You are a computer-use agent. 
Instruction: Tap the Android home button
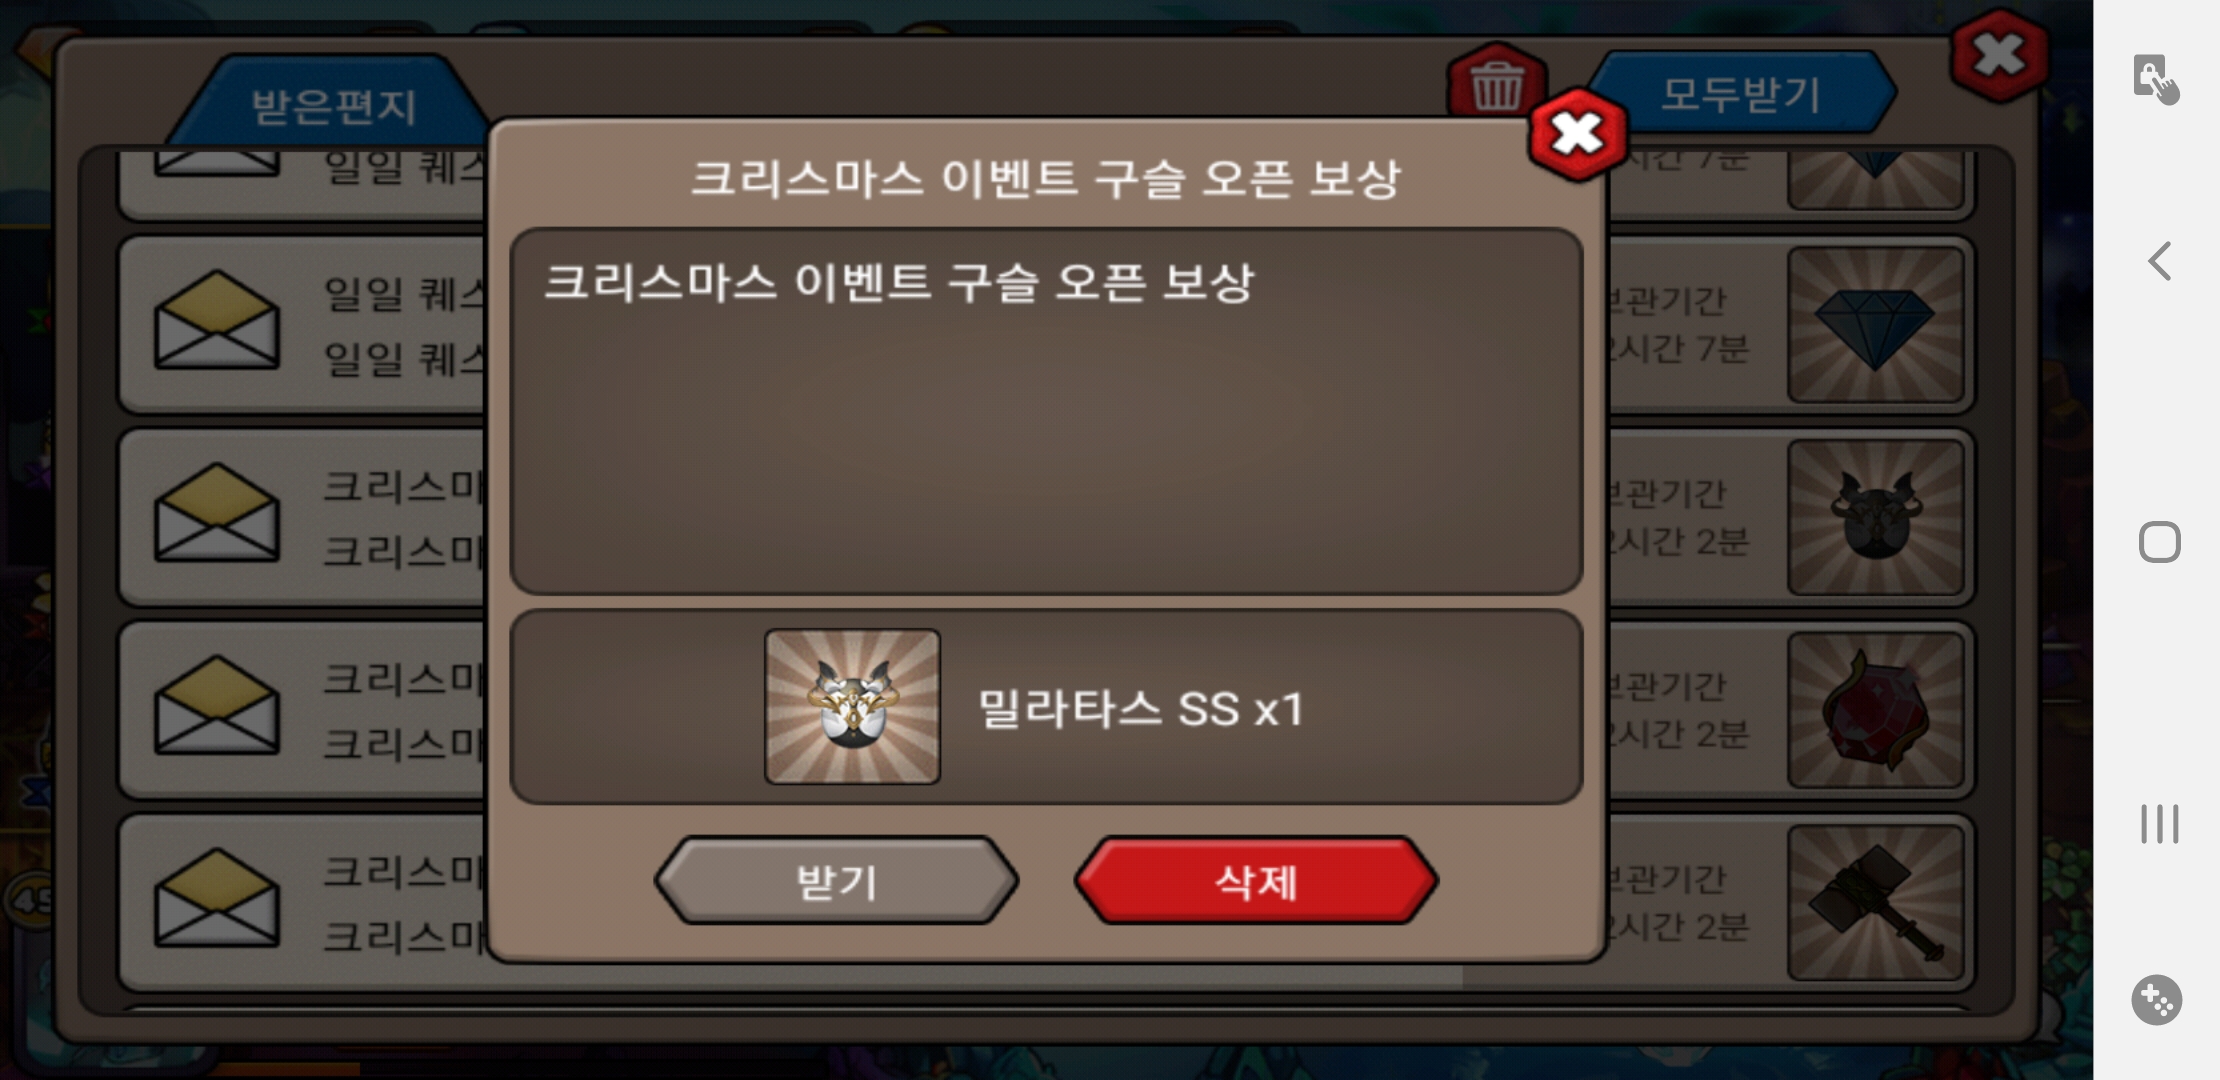pyautogui.click(x=2159, y=542)
